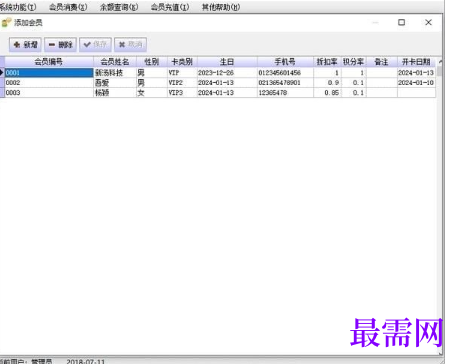Click the vertical scrollbar of the member table
This screenshot has width=462, height=364.
point(440,207)
